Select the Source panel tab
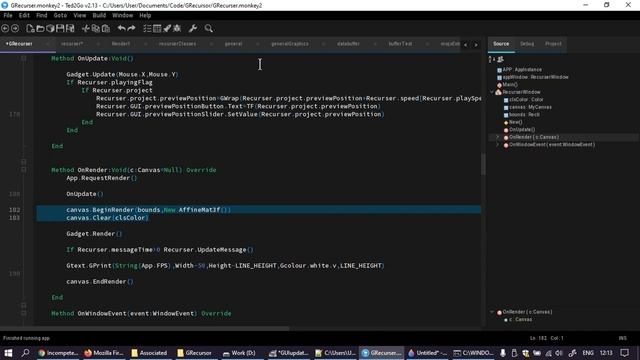The height and width of the screenshot is (360, 640). tap(501, 44)
